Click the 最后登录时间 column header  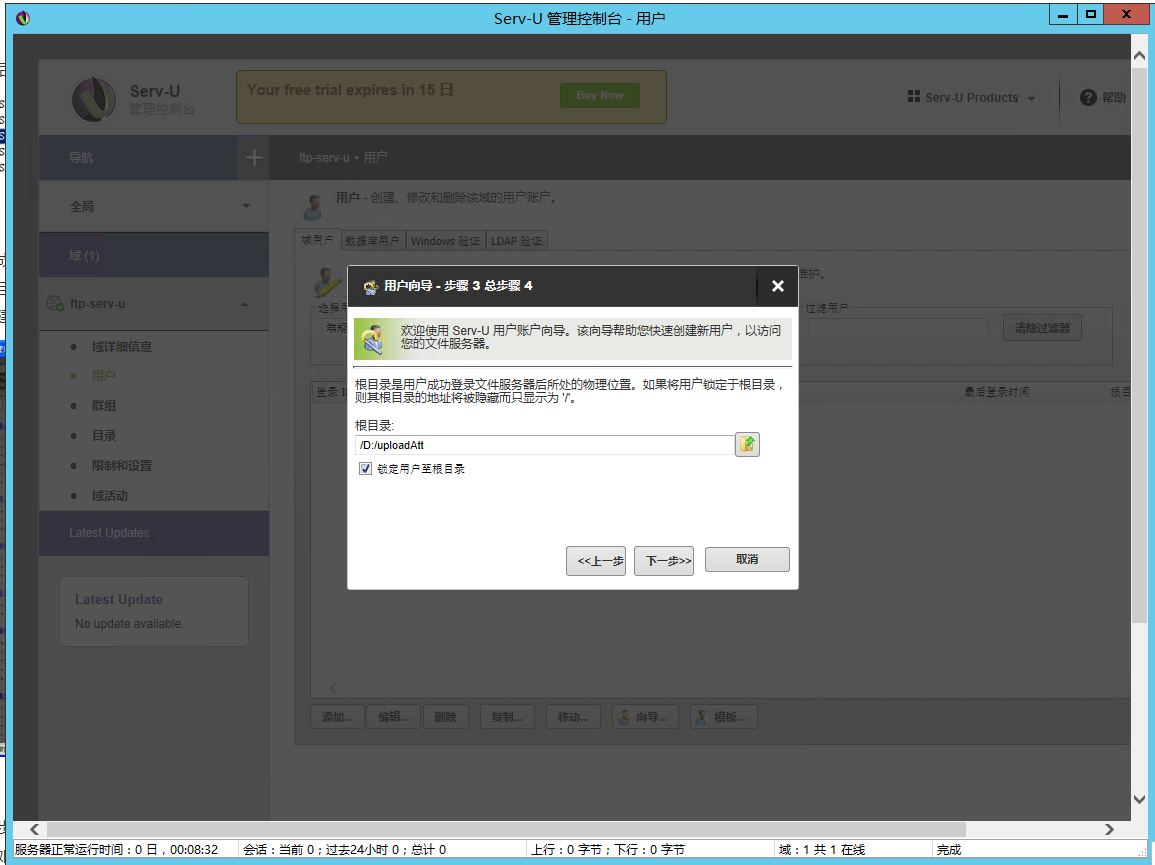(x=997, y=392)
